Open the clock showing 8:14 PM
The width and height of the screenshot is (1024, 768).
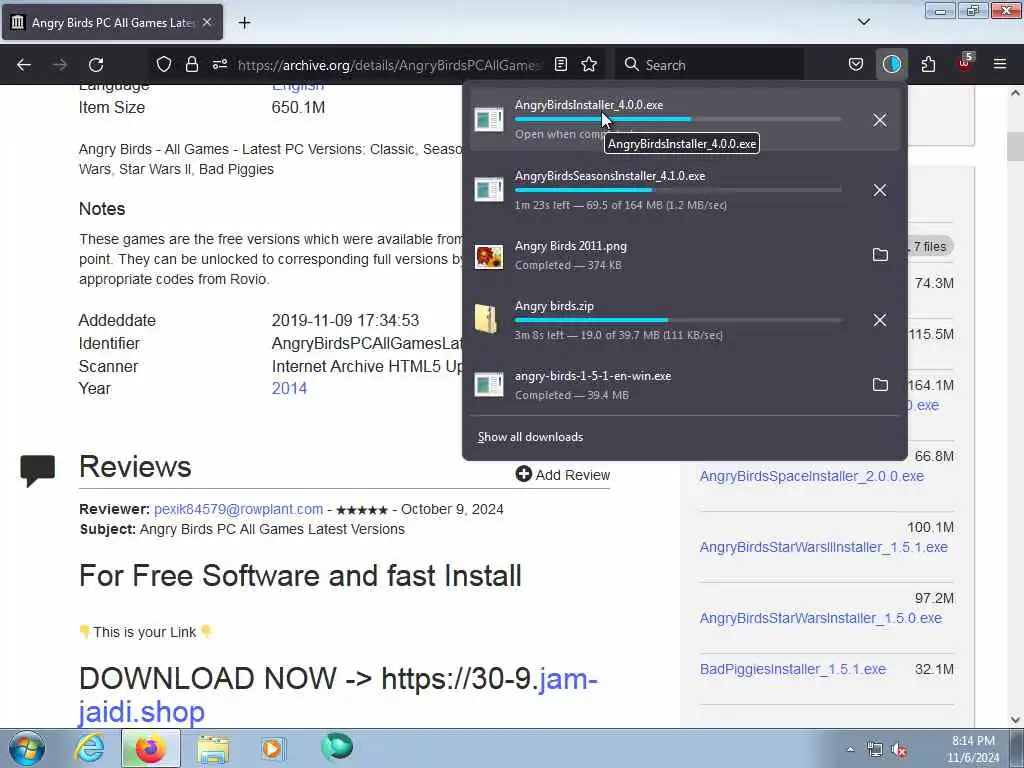[973, 749]
